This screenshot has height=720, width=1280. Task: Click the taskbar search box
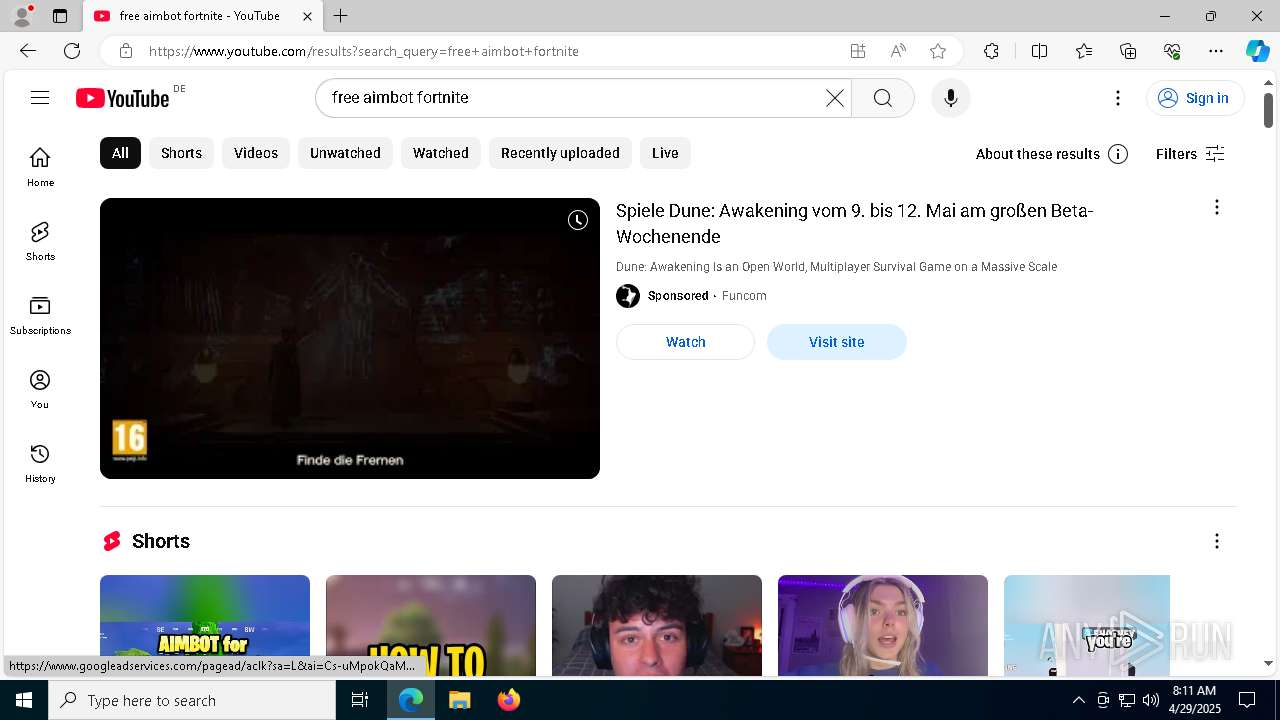point(192,700)
